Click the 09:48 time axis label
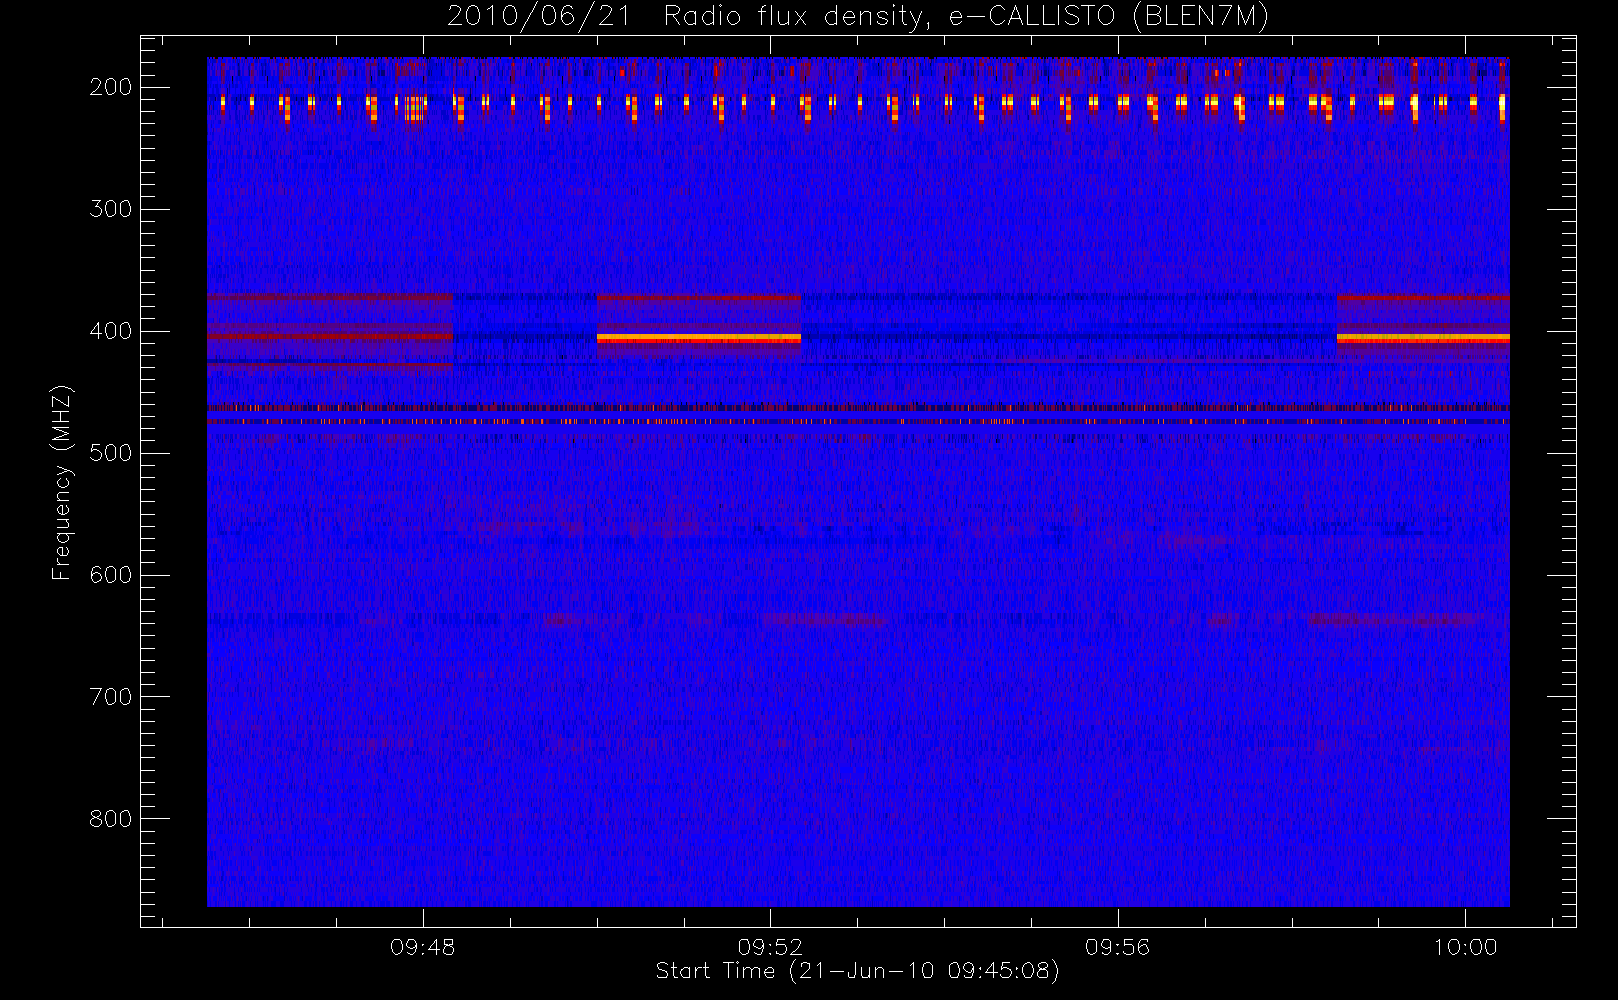 tap(423, 947)
